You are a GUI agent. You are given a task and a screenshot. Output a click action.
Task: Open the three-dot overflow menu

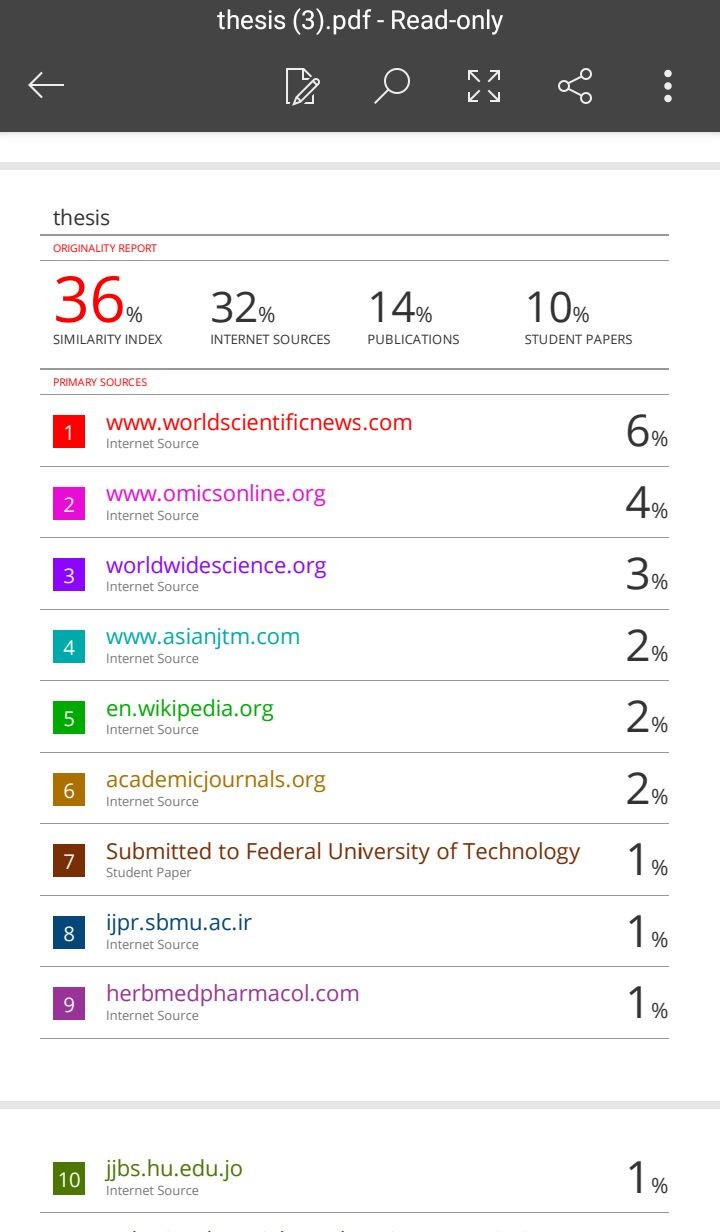point(668,86)
